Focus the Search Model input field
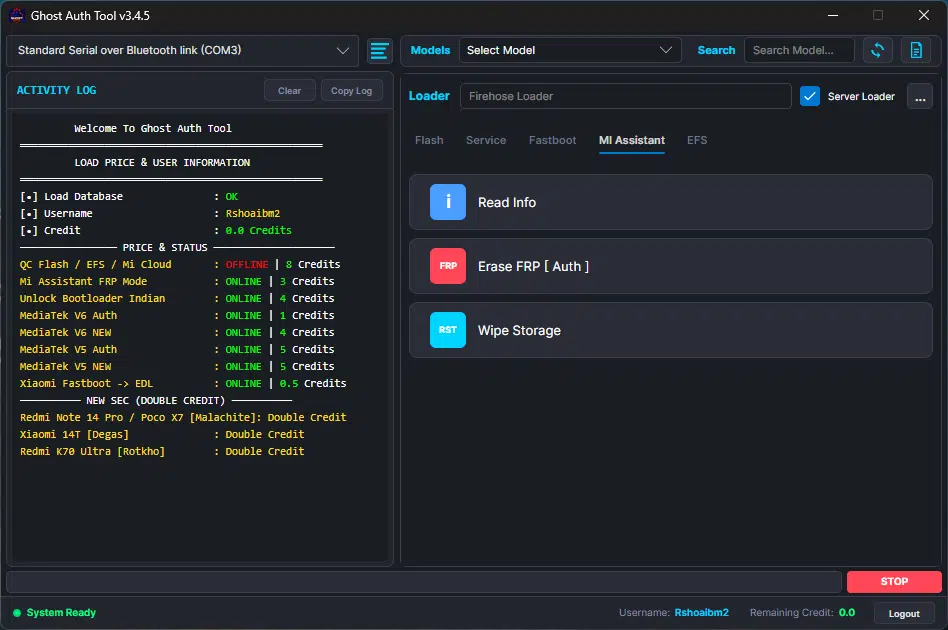 [x=799, y=50]
